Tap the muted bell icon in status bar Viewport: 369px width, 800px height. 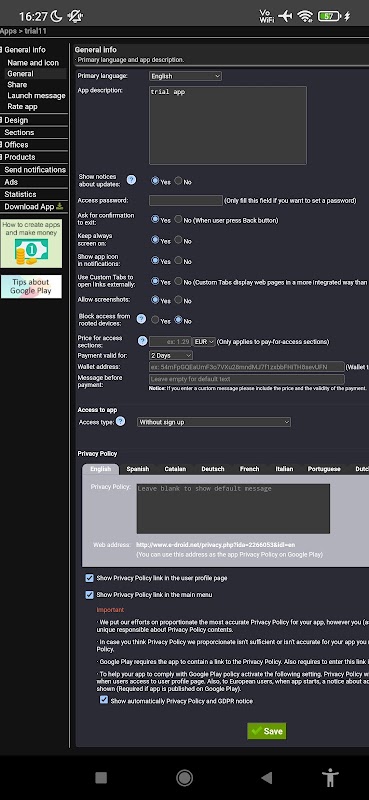[x=76, y=16]
